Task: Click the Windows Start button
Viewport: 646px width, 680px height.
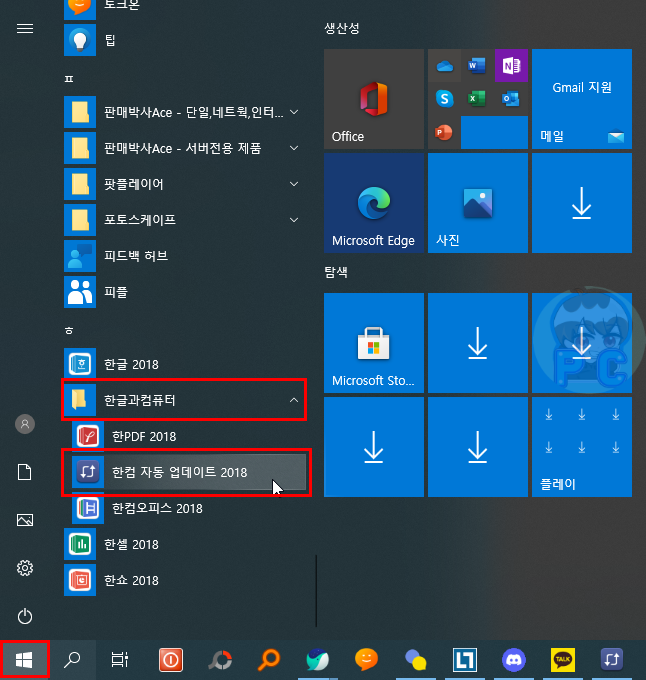Action: pos(24,660)
